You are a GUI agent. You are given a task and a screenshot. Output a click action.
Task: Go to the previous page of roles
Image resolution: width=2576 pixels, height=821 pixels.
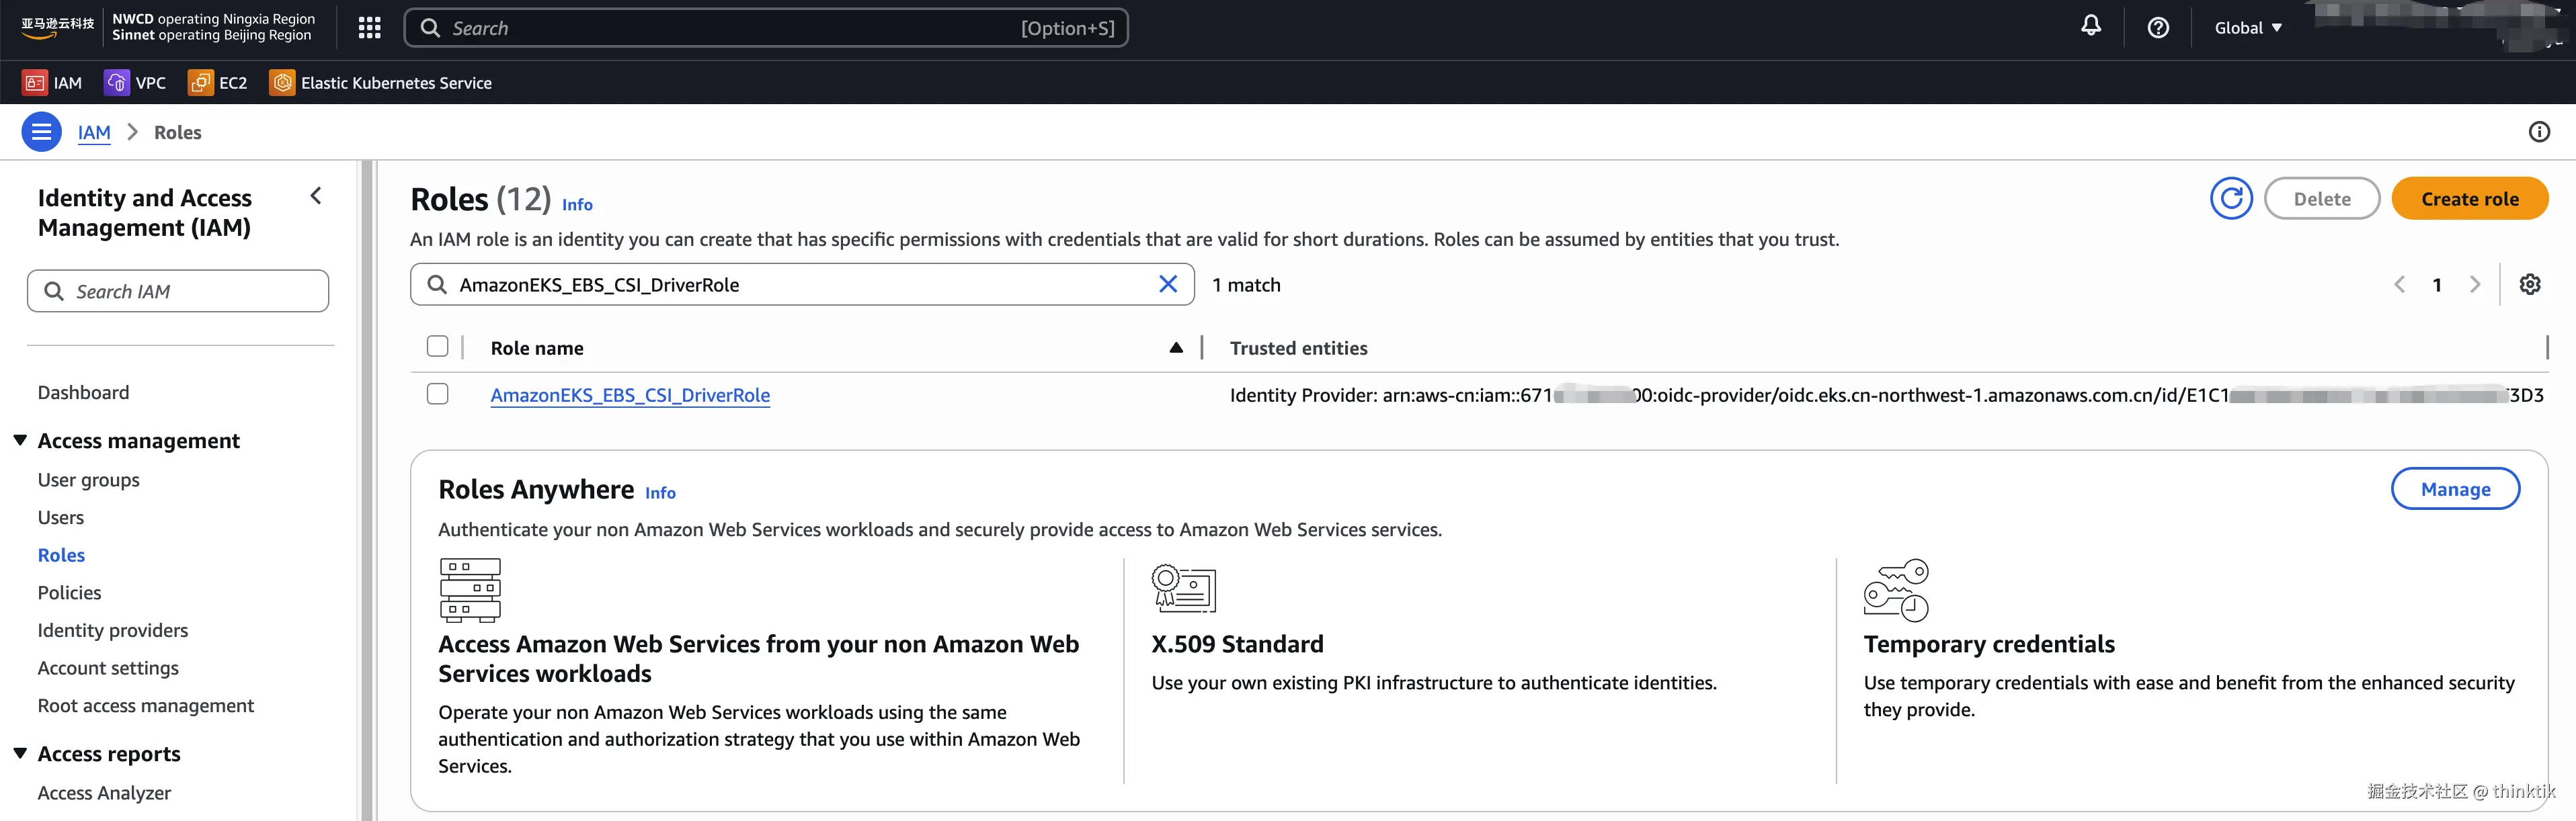tap(2399, 284)
